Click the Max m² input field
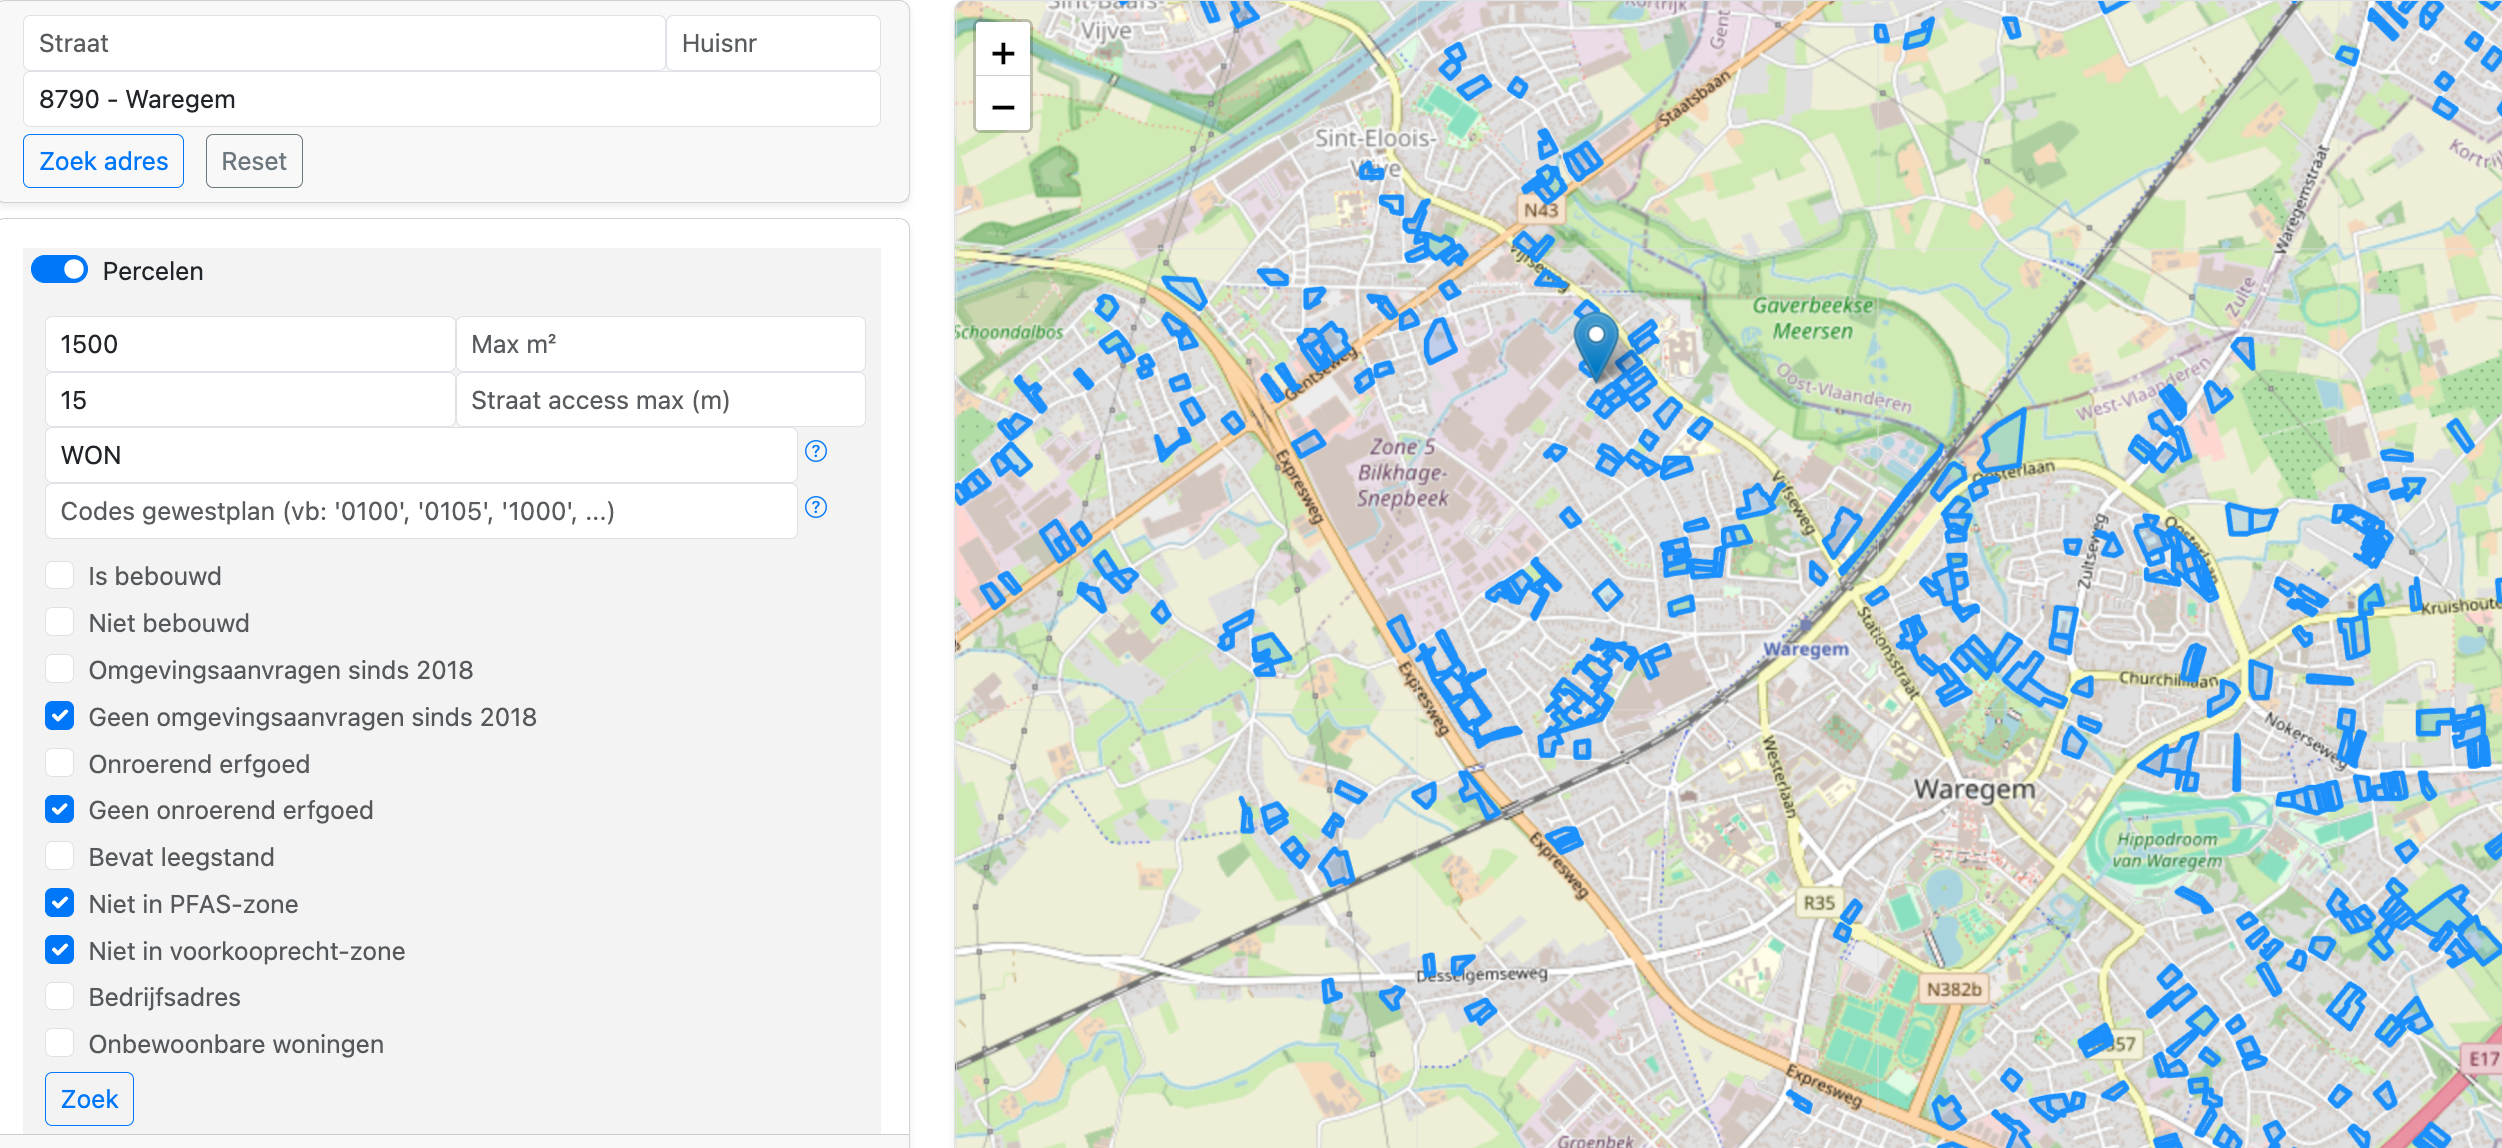Image resolution: width=2502 pixels, height=1148 pixels. tap(660, 344)
